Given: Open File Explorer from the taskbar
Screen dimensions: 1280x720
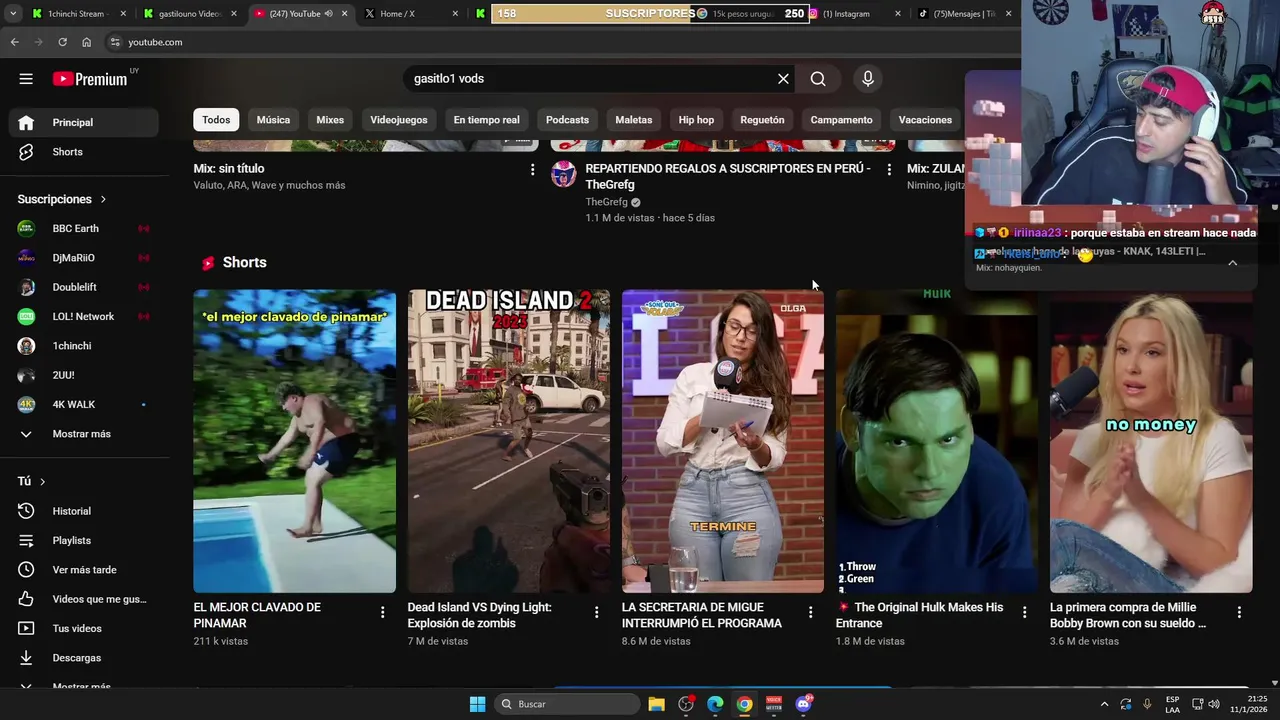Looking at the screenshot, I should point(656,704).
